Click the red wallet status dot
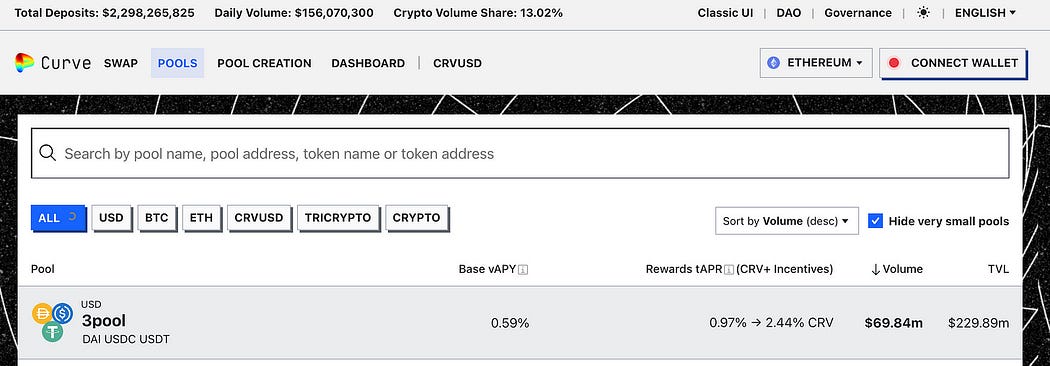This screenshot has width=1050, height=366. [x=893, y=63]
